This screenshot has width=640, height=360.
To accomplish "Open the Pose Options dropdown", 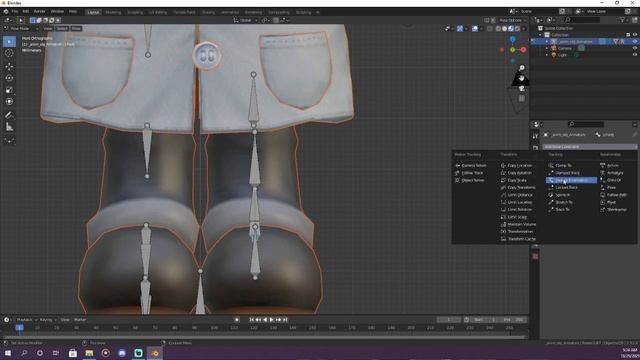I will (x=512, y=20).
